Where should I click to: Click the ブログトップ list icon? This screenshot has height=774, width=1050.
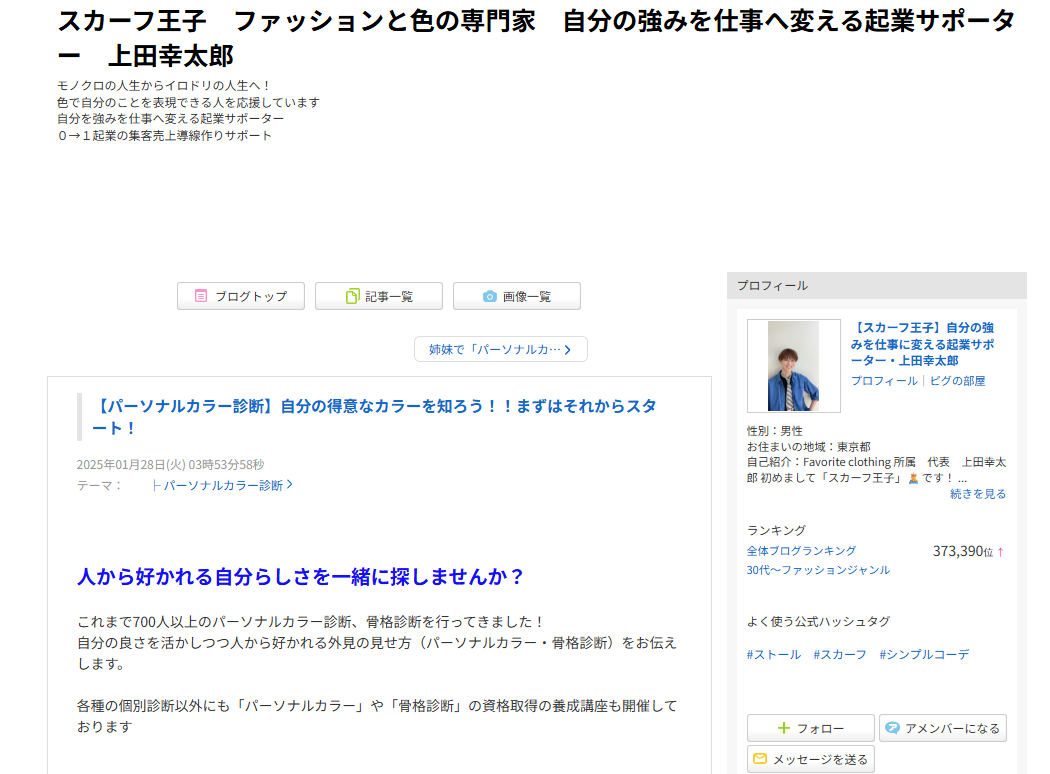point(201,296)
